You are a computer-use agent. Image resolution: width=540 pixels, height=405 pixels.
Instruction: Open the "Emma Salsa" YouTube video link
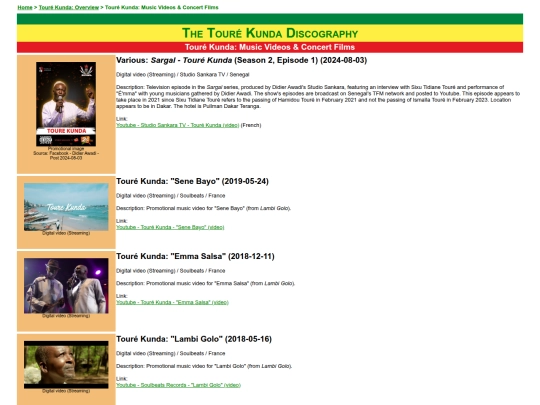coord(172,302)
